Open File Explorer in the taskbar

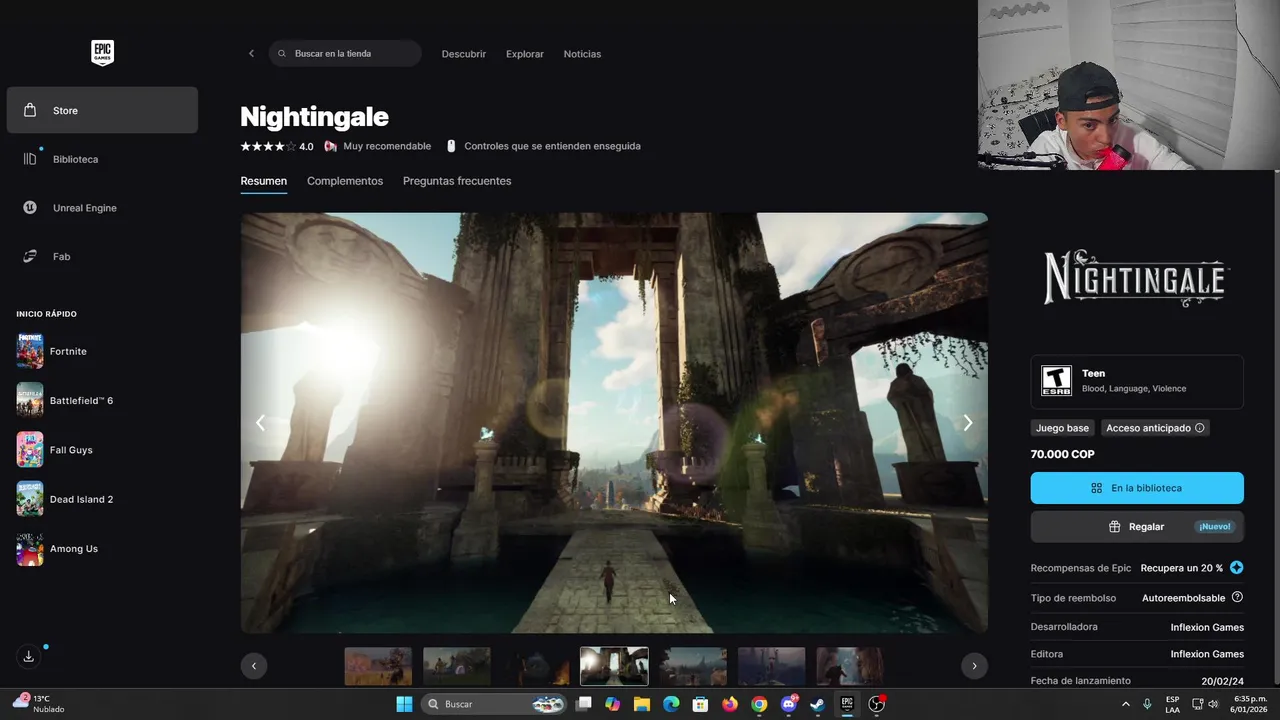[642, 704]
